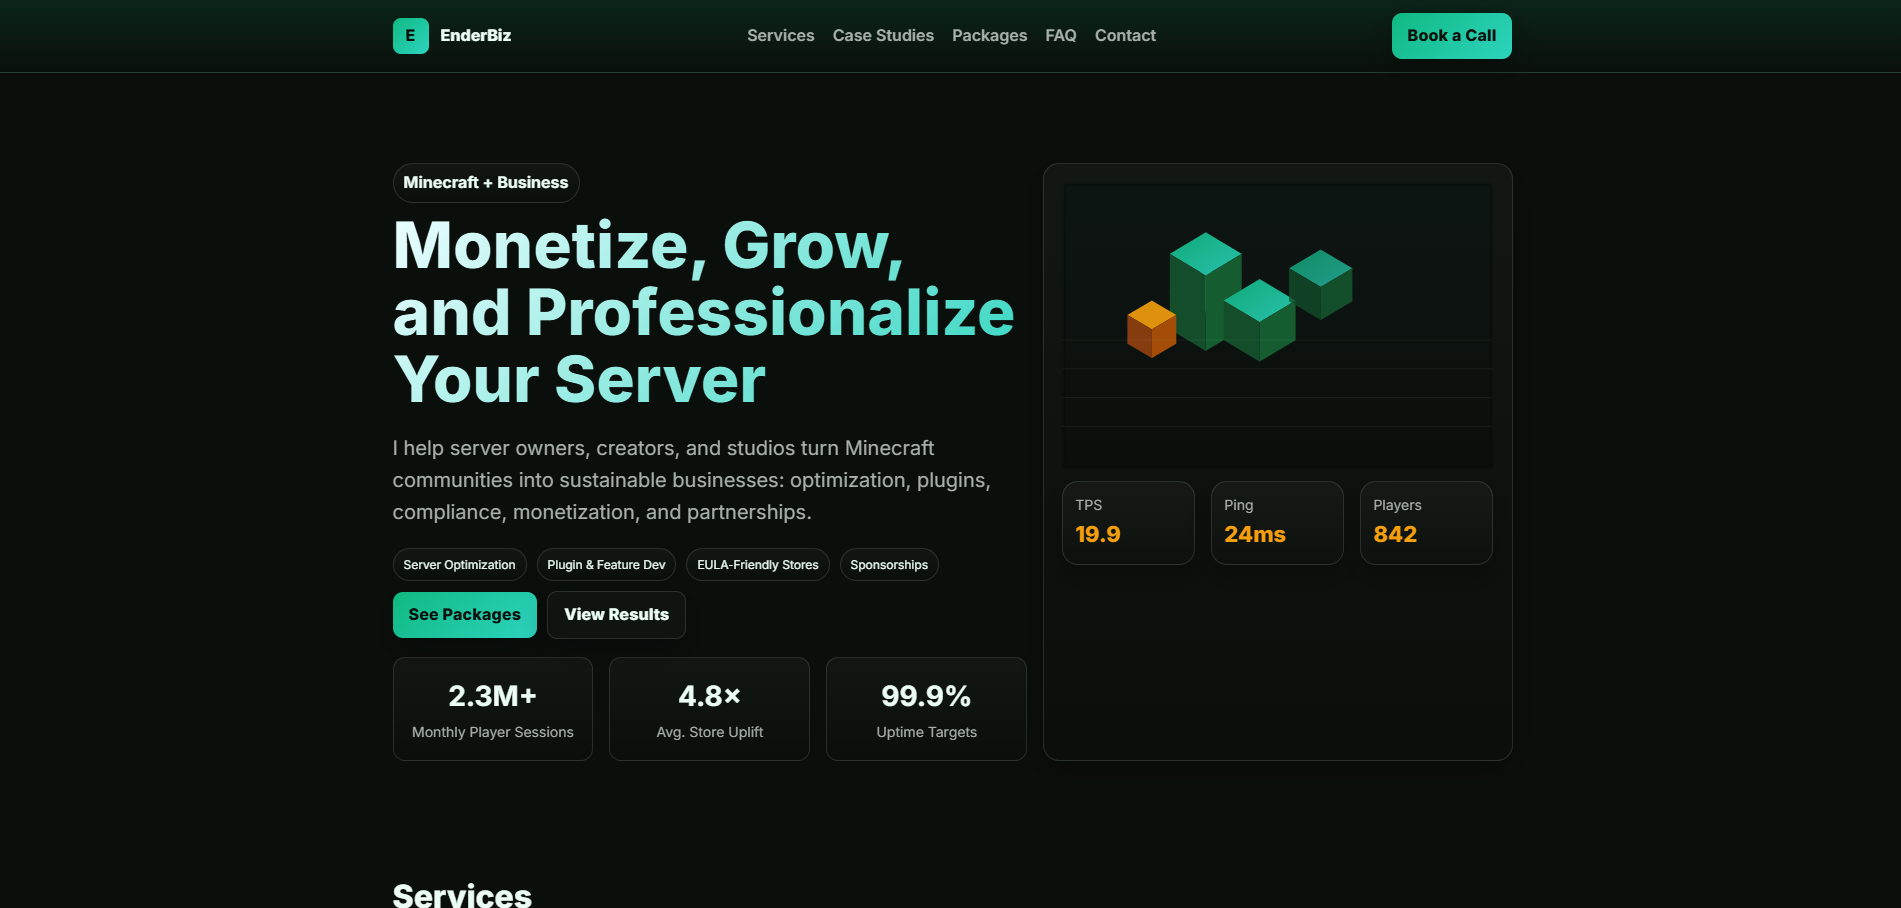
Task: Click the See Packages button
Action: 464,615
